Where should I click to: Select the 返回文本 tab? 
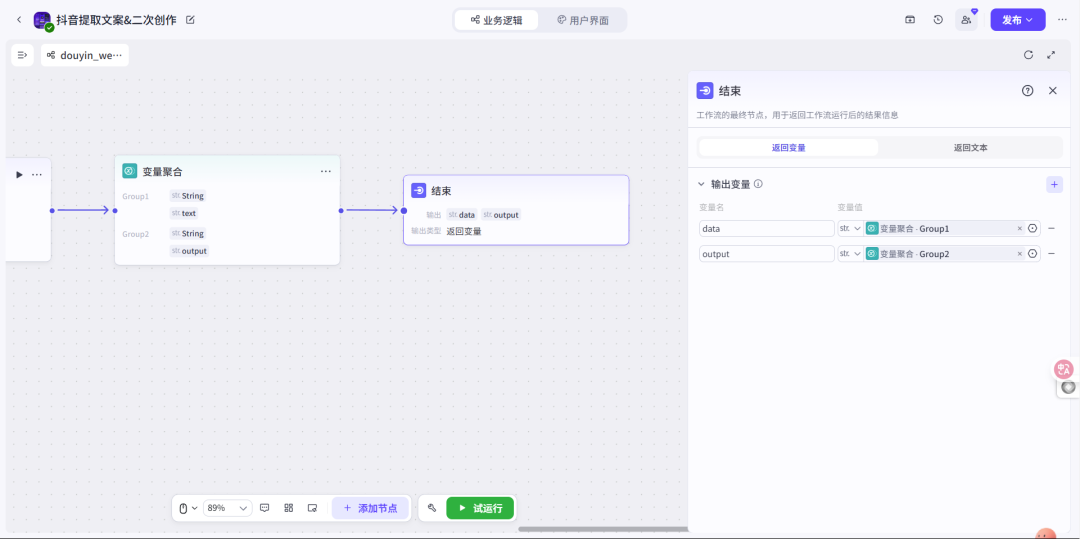pyautogui.click(x=971, y=147)
